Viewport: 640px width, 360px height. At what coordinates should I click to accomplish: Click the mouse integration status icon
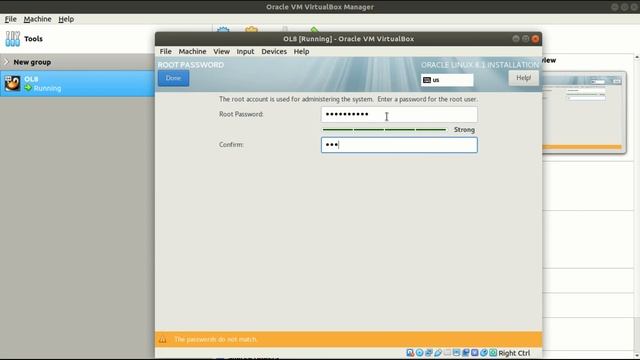[484, 353]
